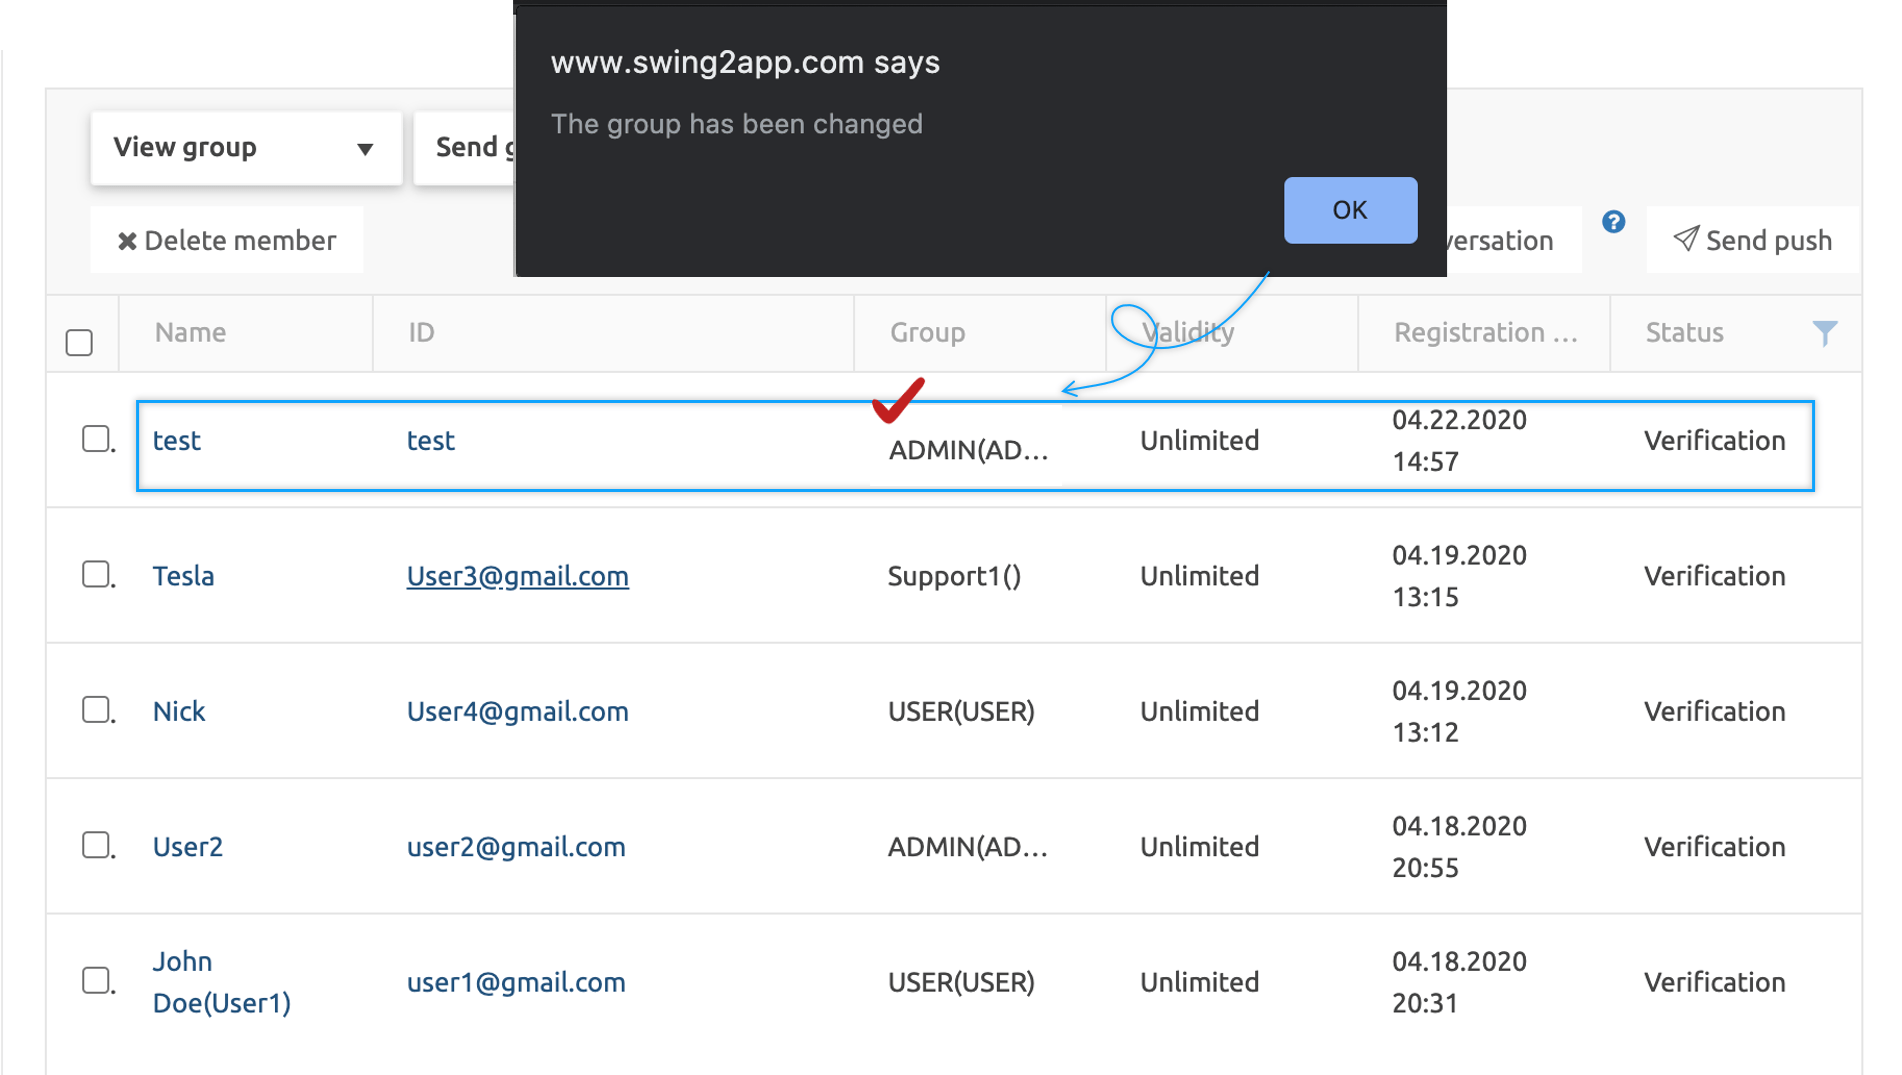1902x1075 pixels.
Task: Click the Status column filter funnel icon
Action: tap(1824, 333)
